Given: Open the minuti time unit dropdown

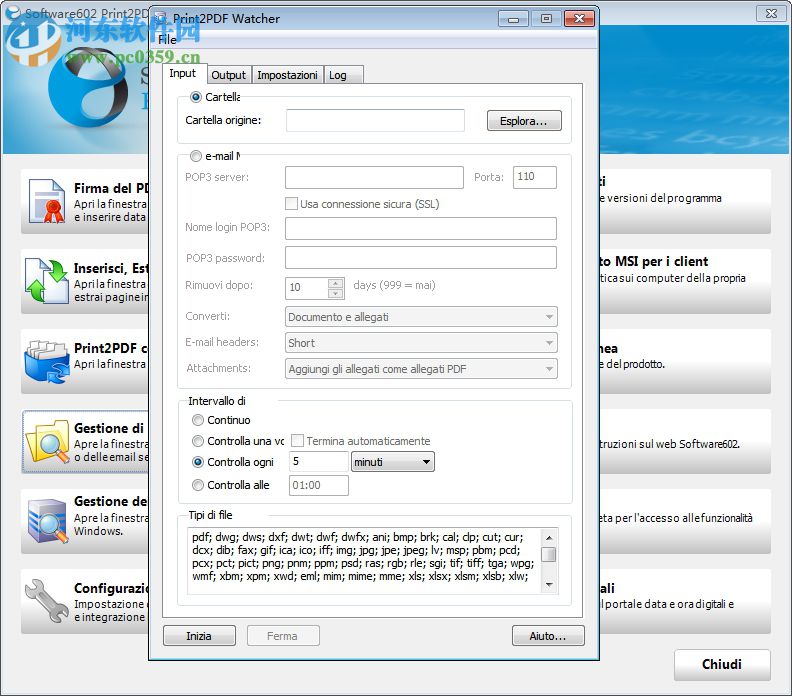Looking at the screenshot, I should pyautogui.click(x=392, y=462).
